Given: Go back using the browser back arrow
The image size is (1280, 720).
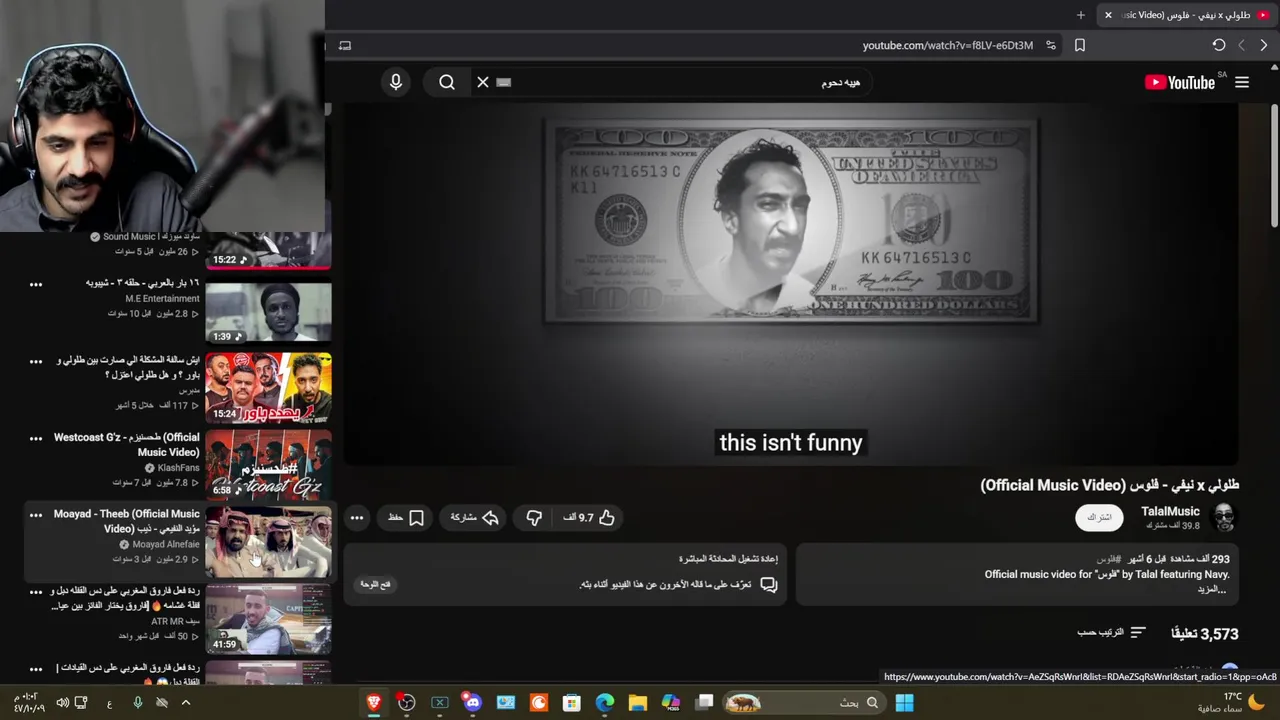Looking at the screenshot, I should coord(1264,45).
